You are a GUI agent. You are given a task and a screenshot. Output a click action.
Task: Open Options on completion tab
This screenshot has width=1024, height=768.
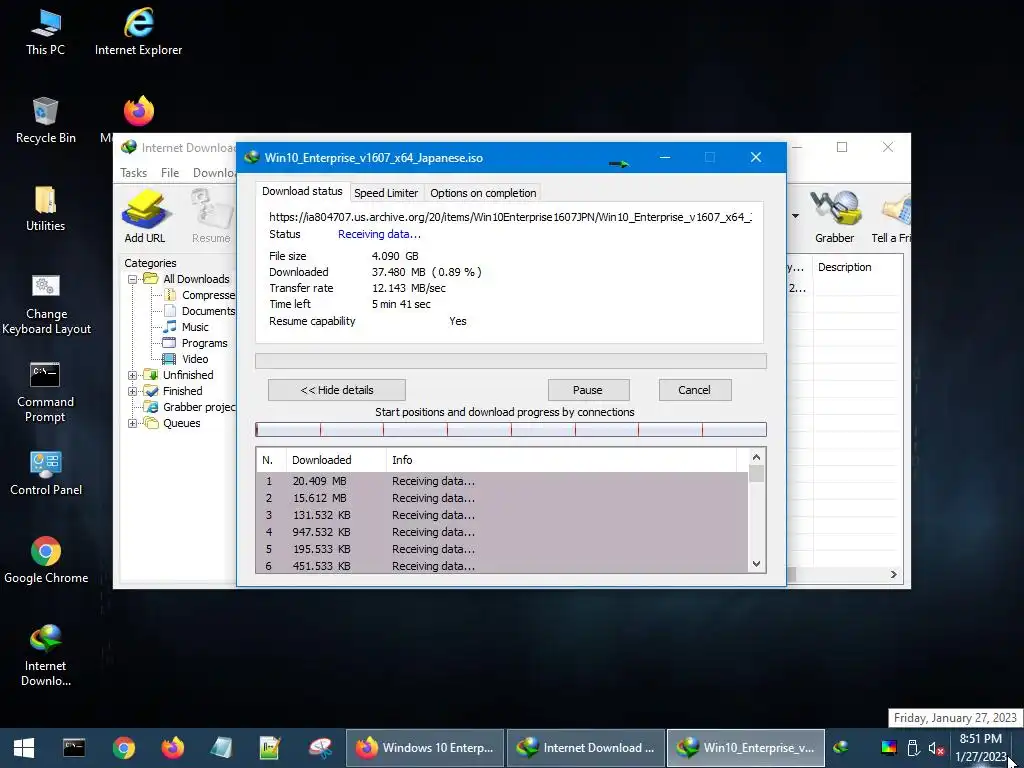tap(483, 193)
